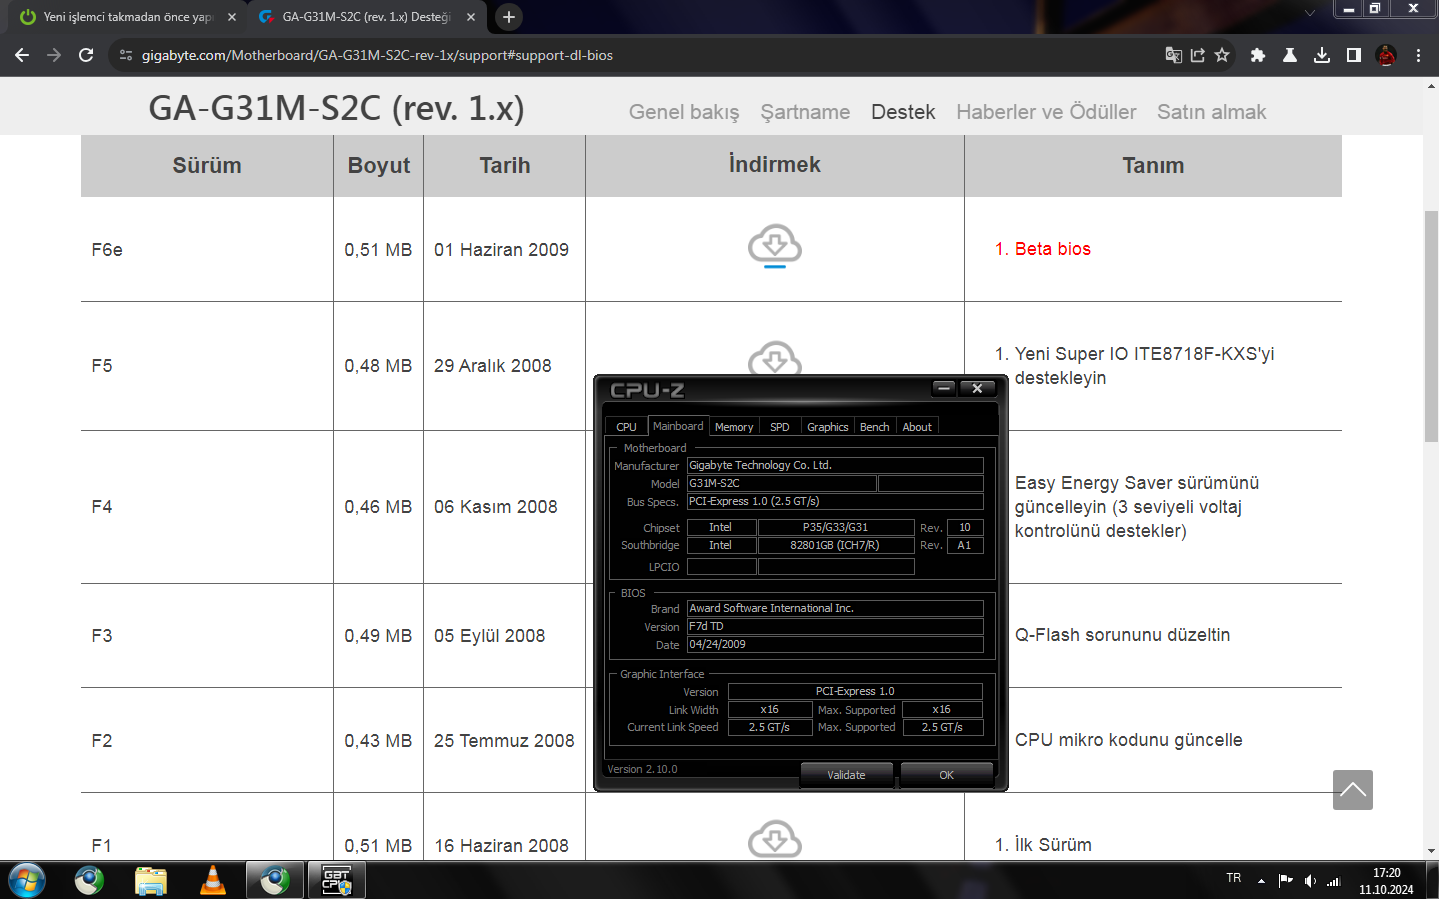Toggle the Chrome side panel
Image resolution: width=1439 pixels, height=899 pixels.
[1354, 55]
